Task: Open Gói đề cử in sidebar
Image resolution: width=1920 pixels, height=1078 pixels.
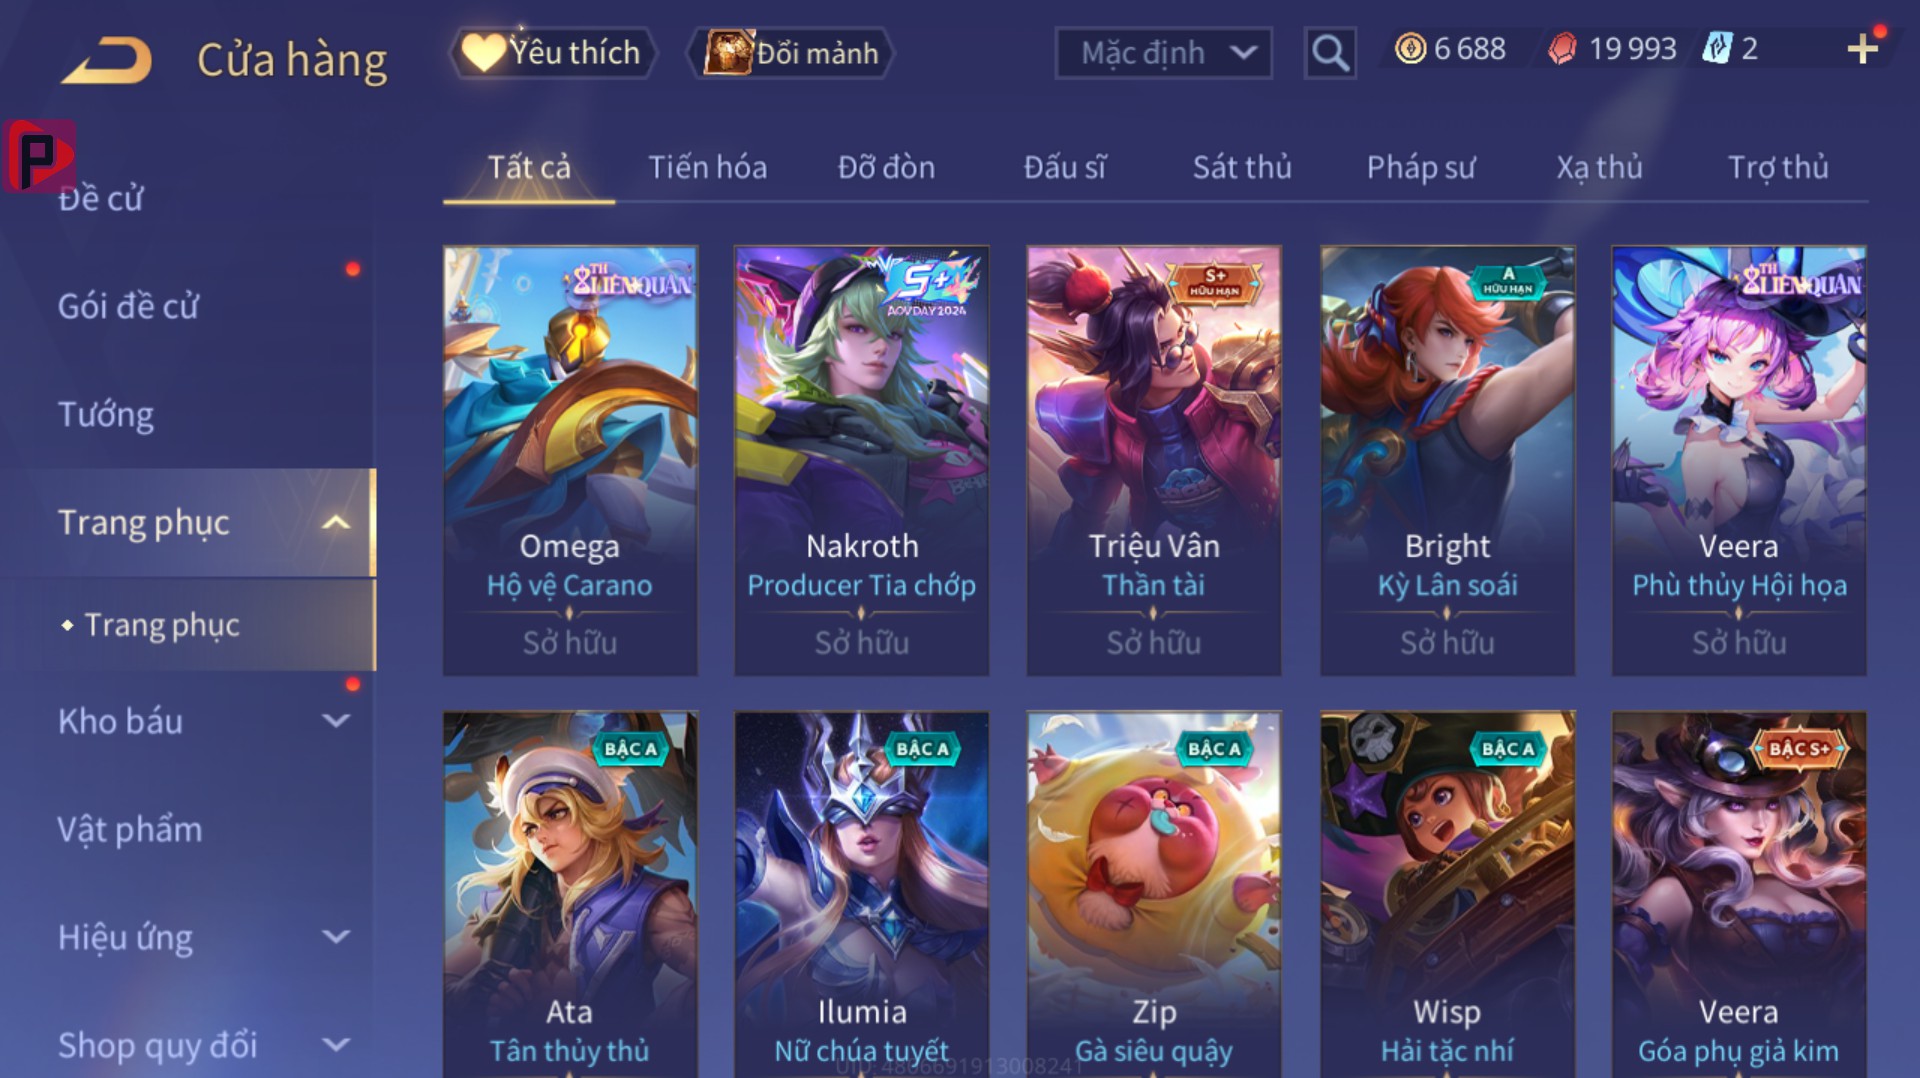Action: (128, 306)
